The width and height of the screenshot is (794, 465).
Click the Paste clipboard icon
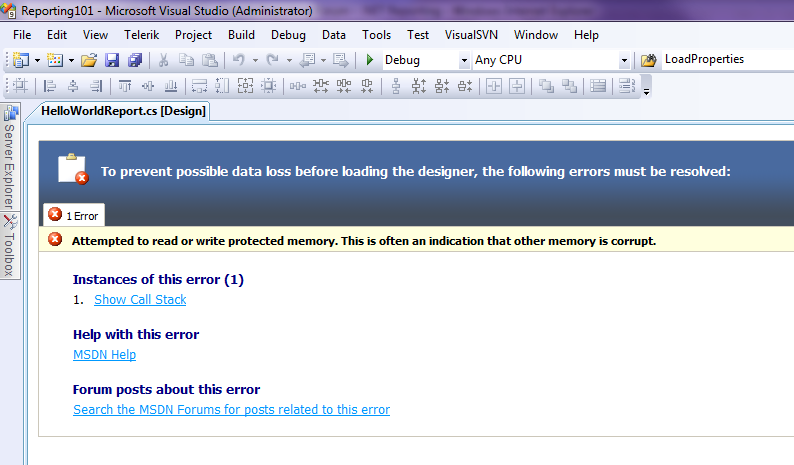pos(210,60)
